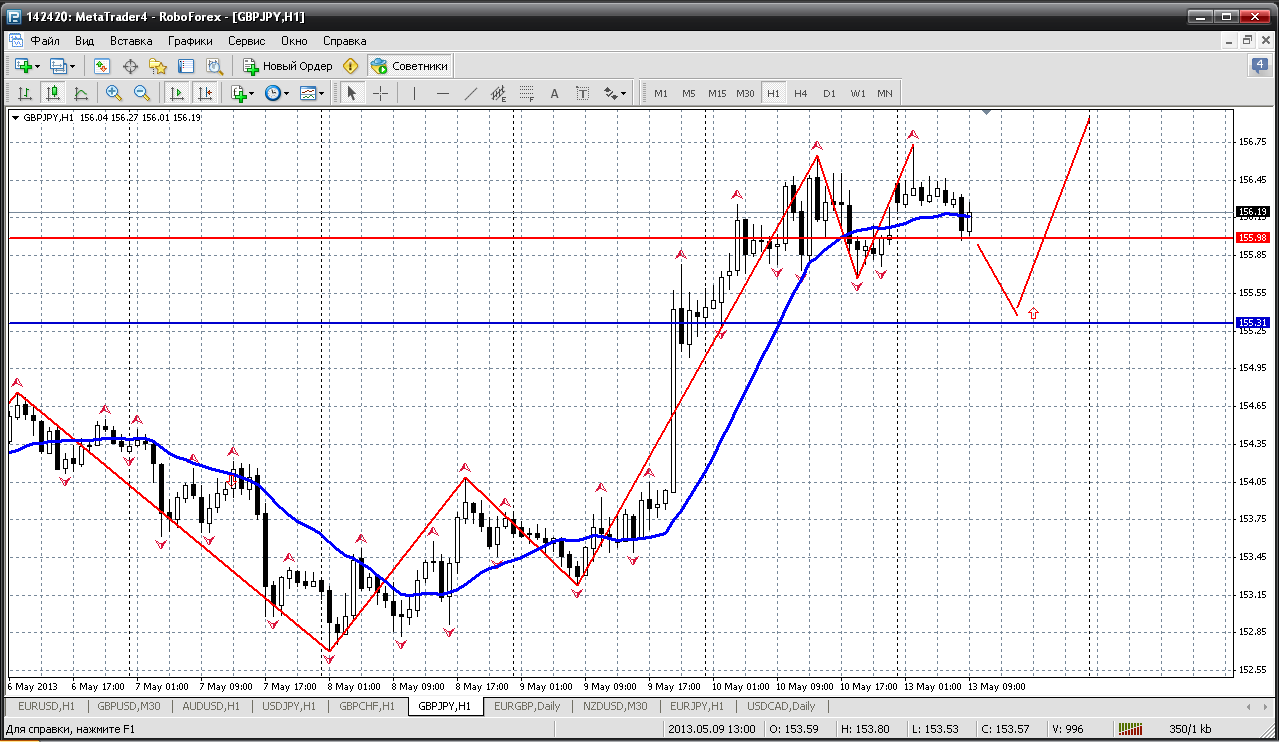Select the trendline drawing tool
Screen dimensions: 1279x742
click(471, 93)
